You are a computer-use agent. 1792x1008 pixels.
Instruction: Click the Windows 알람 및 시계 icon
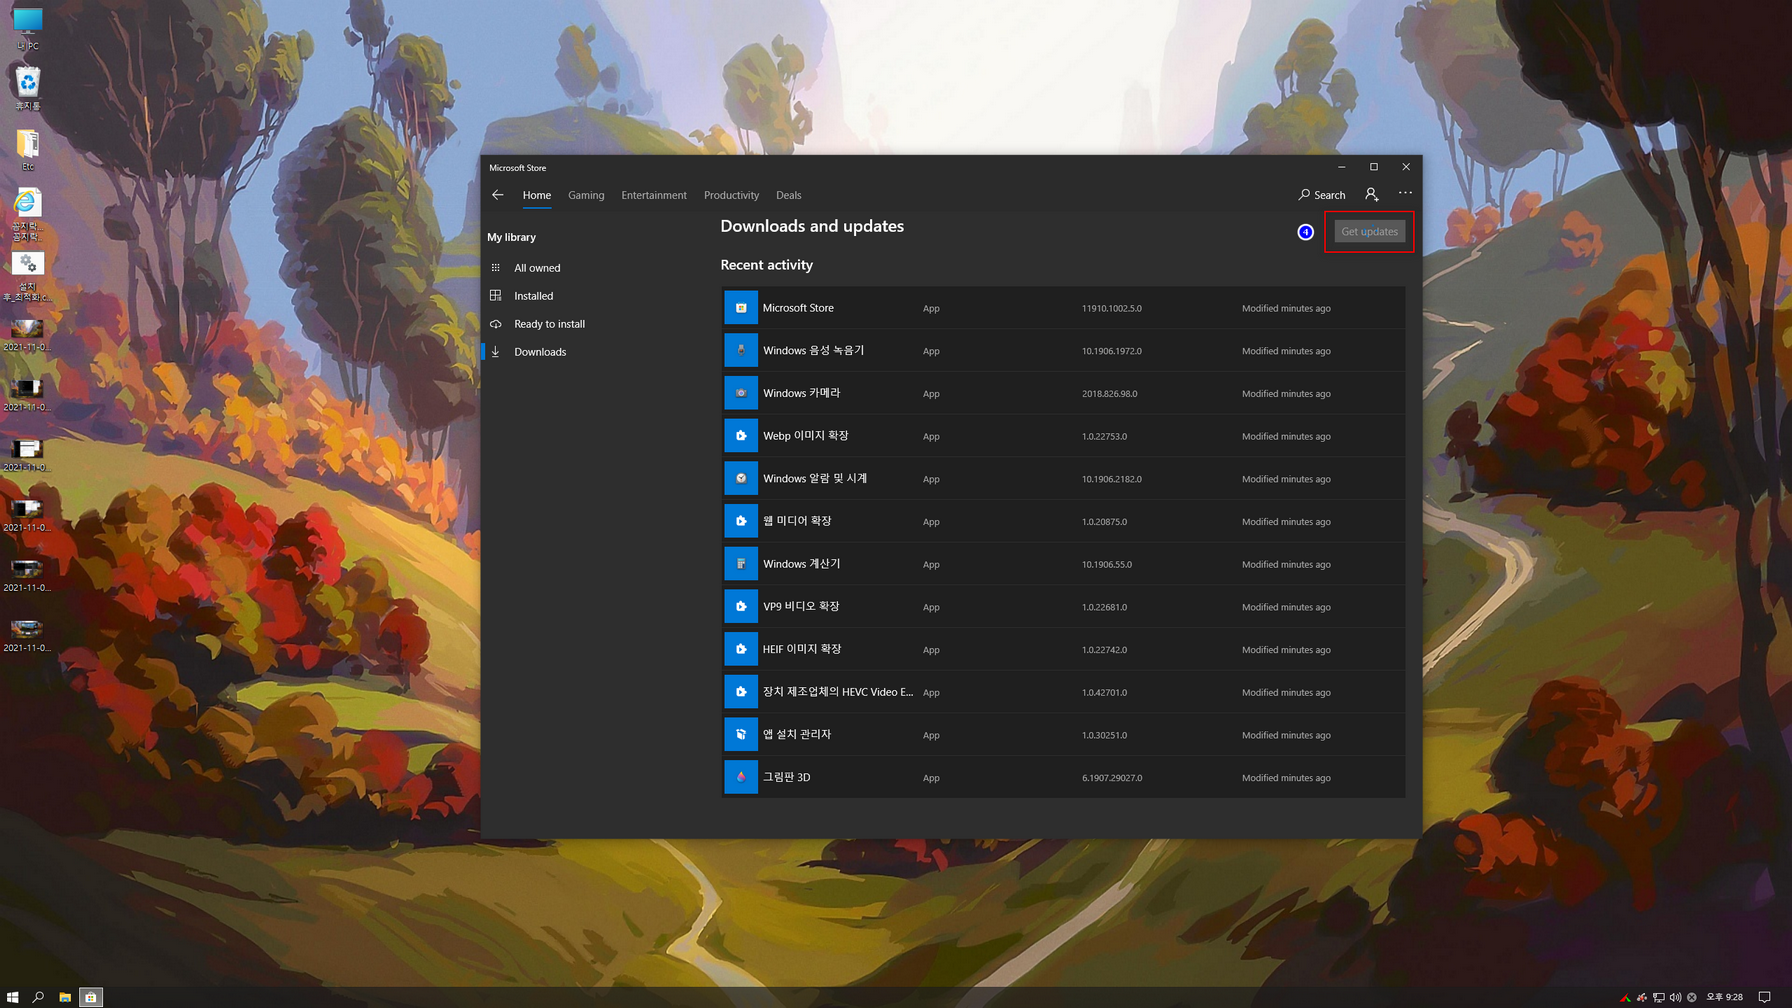click(x=741, y=479)
